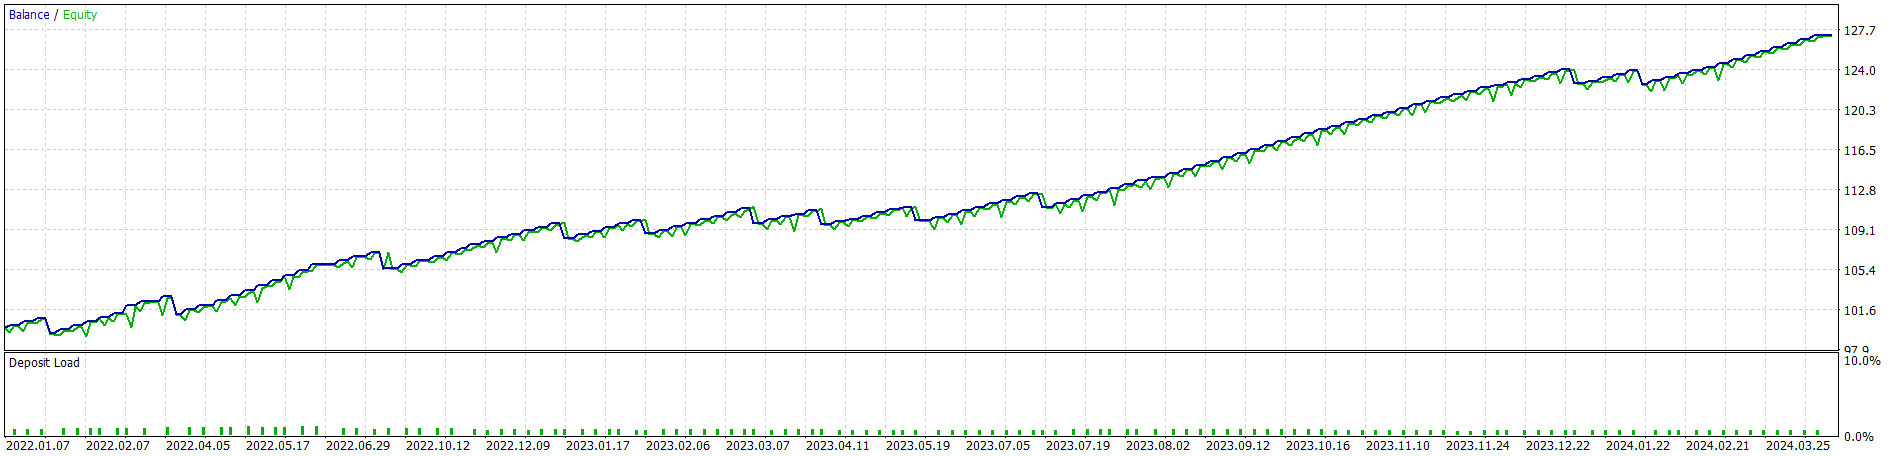Select the 2022.02.07 date label
This screenshot has width=1893, height=456.
(x=118, y=446)
